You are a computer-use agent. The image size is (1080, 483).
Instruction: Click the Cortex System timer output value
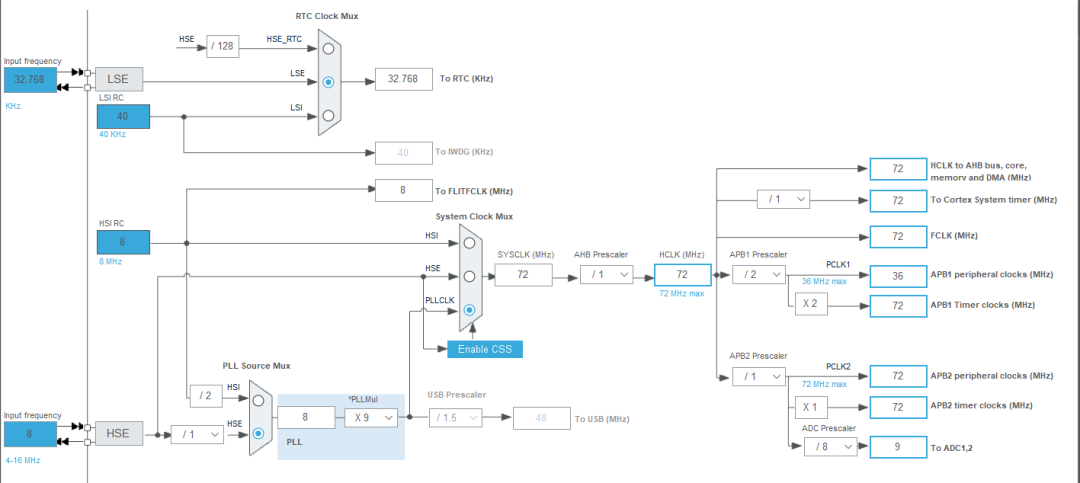898,201
